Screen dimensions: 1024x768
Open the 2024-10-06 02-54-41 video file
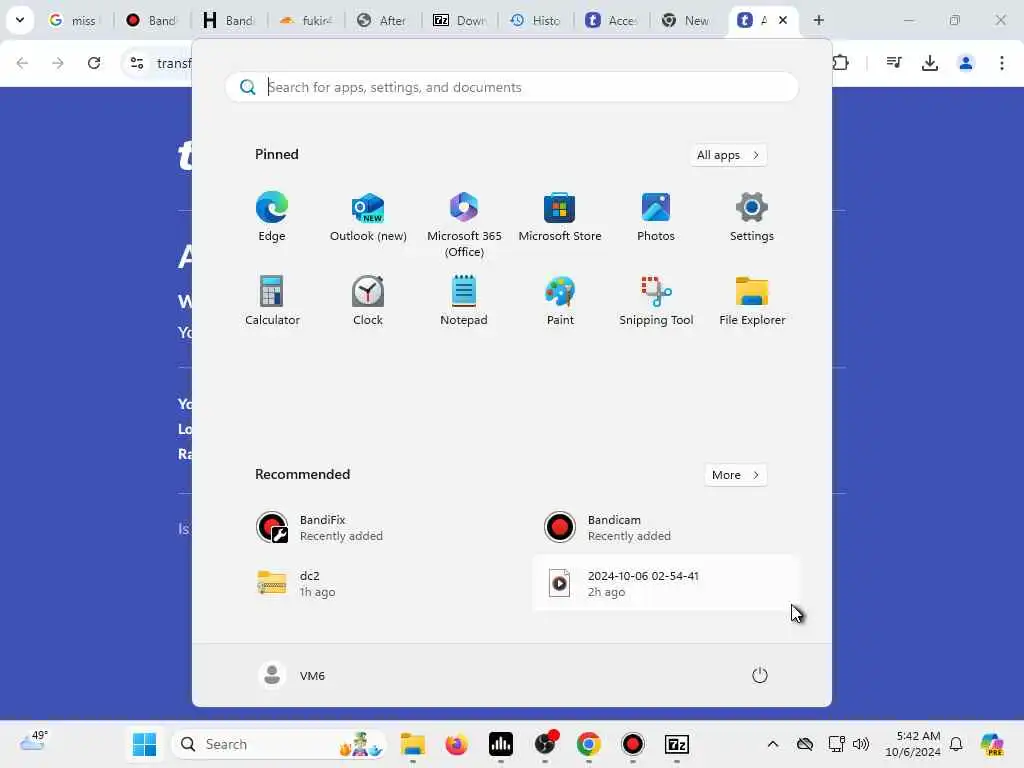click(665, 583)
